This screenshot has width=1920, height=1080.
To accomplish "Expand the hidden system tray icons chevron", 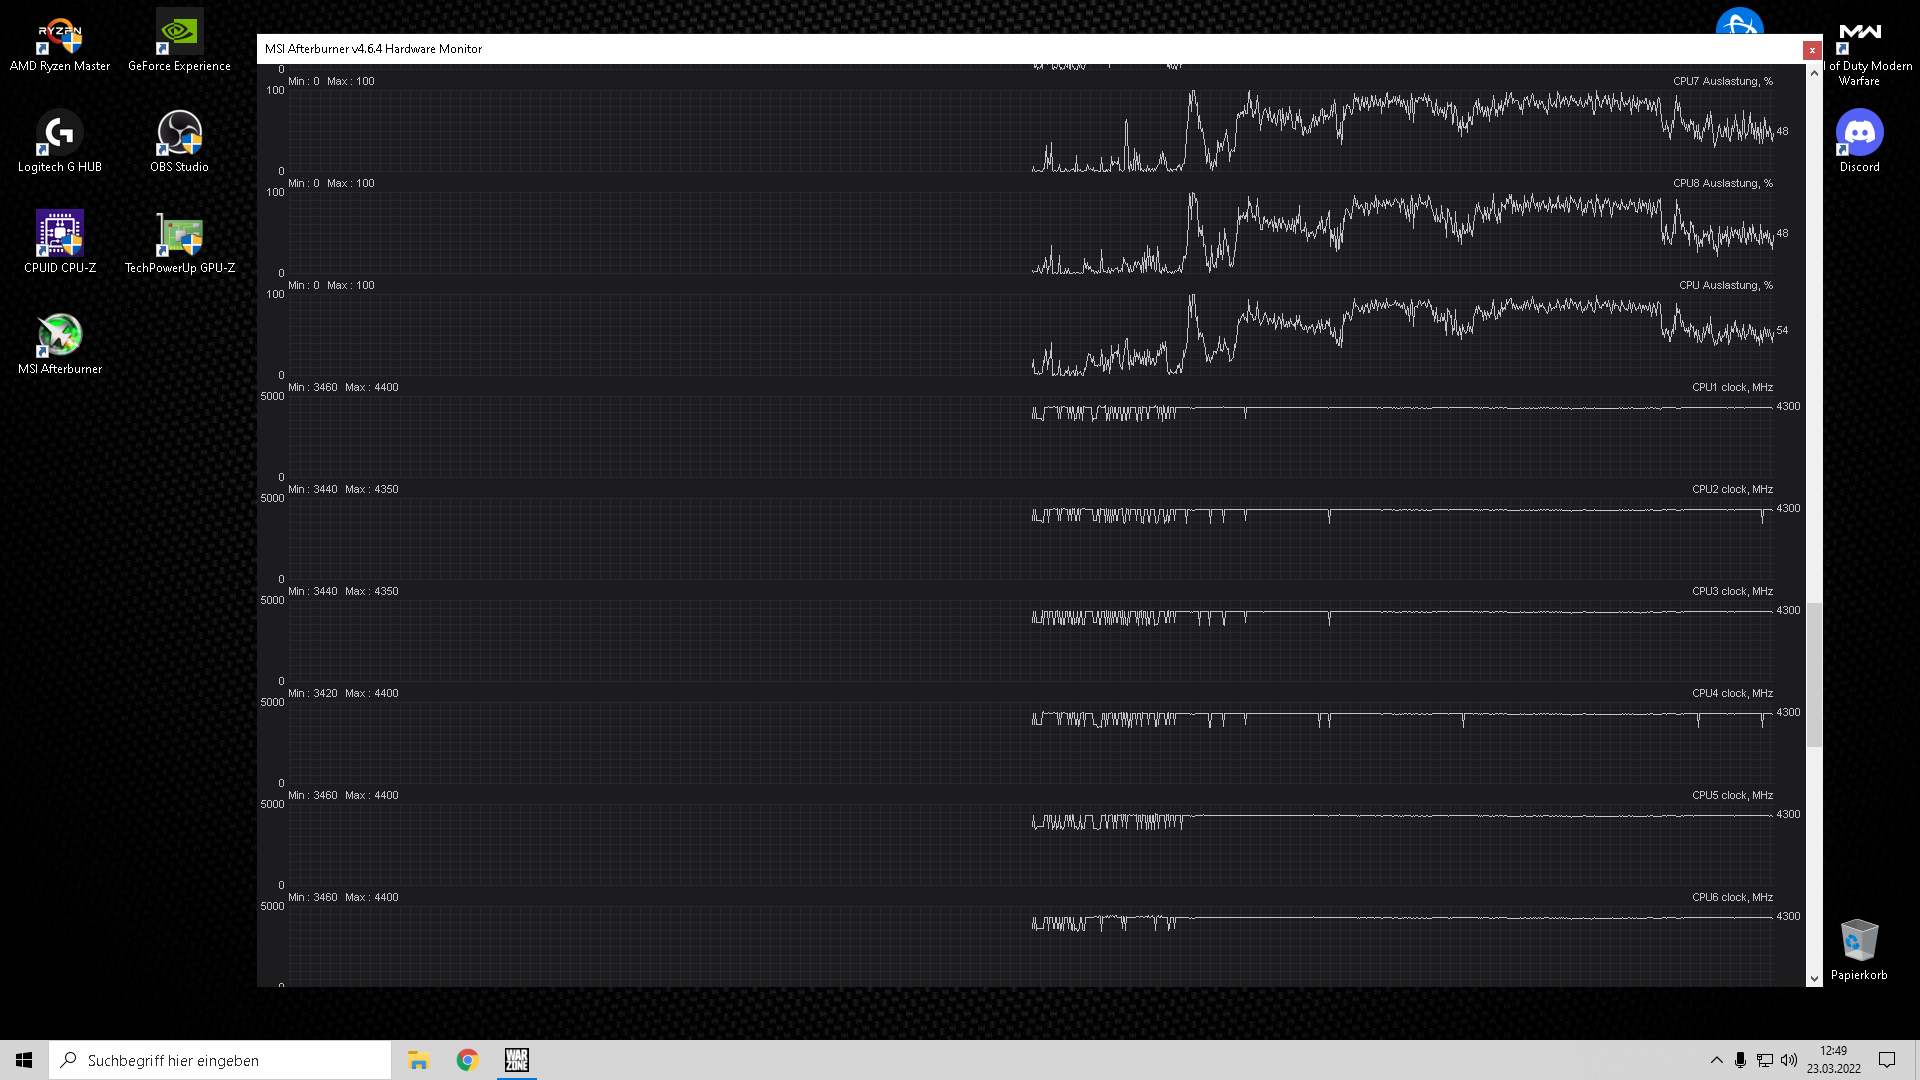I will point(1716,1060).
